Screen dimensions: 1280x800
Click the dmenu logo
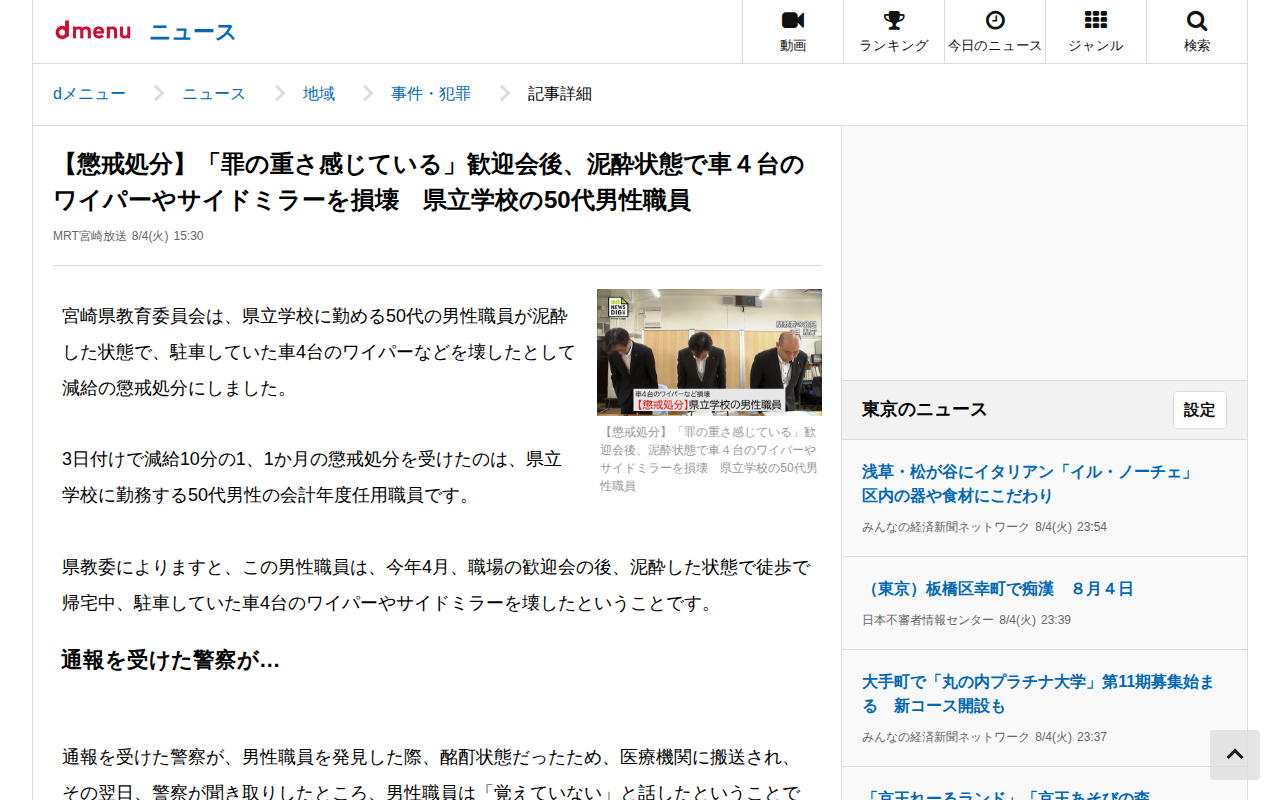click(x=93, y=31)
